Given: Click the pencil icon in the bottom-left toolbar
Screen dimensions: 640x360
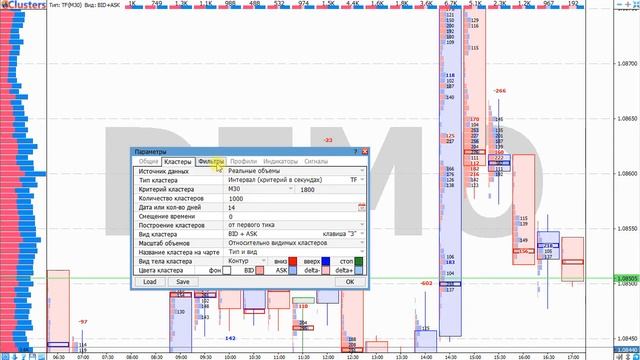Looking at the screenshot, I should (x=24, y=357).
